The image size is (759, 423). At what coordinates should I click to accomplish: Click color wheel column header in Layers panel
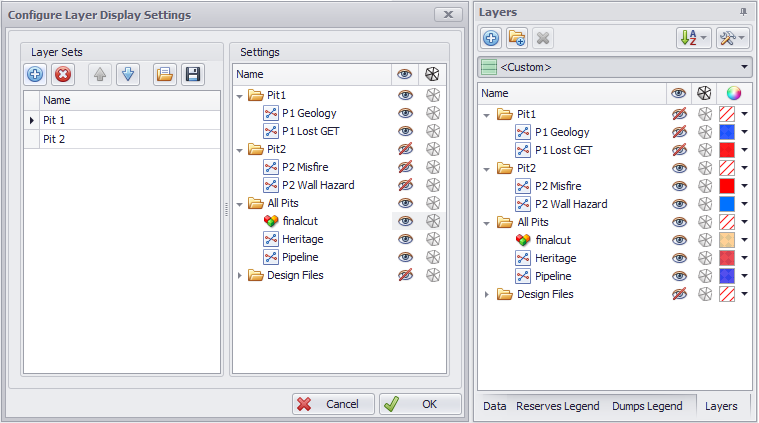click(734, 93)
